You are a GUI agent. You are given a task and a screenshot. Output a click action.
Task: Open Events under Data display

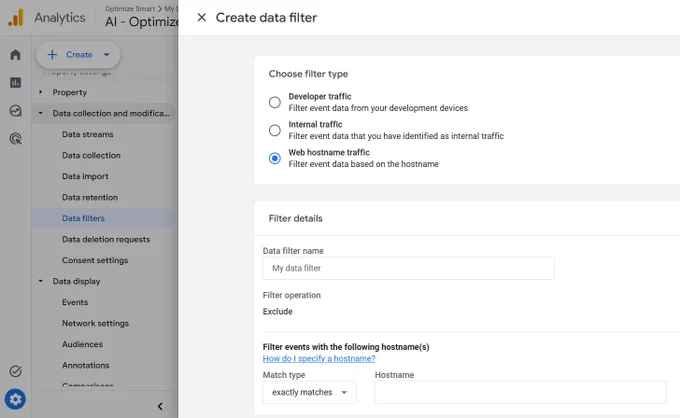[x=75, y=302]
